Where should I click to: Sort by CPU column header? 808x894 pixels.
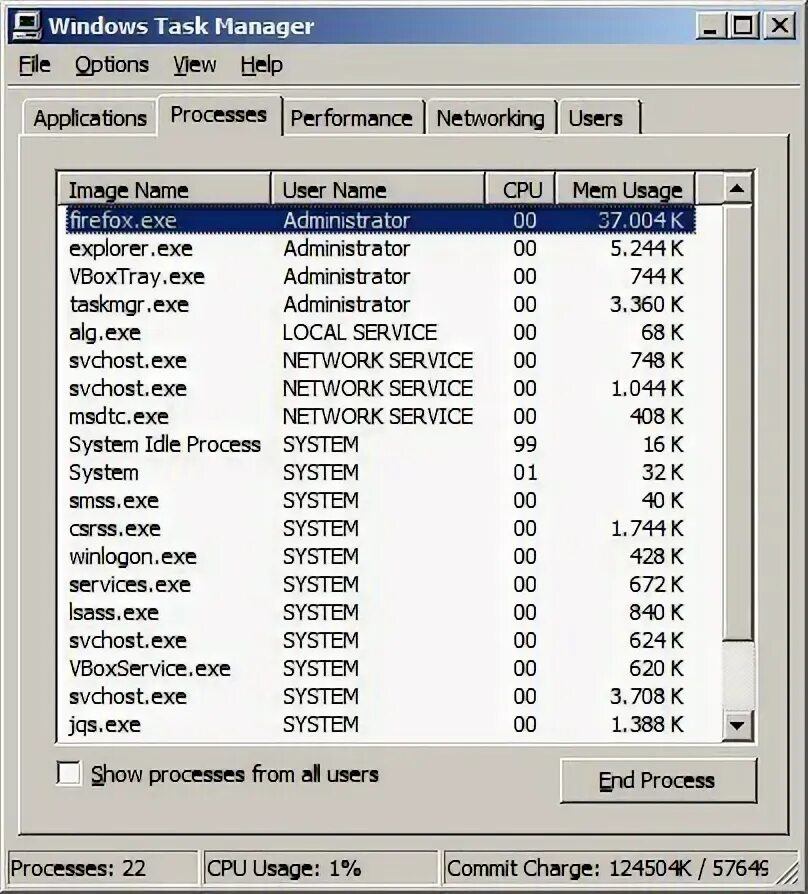click(x=520, y=189)
